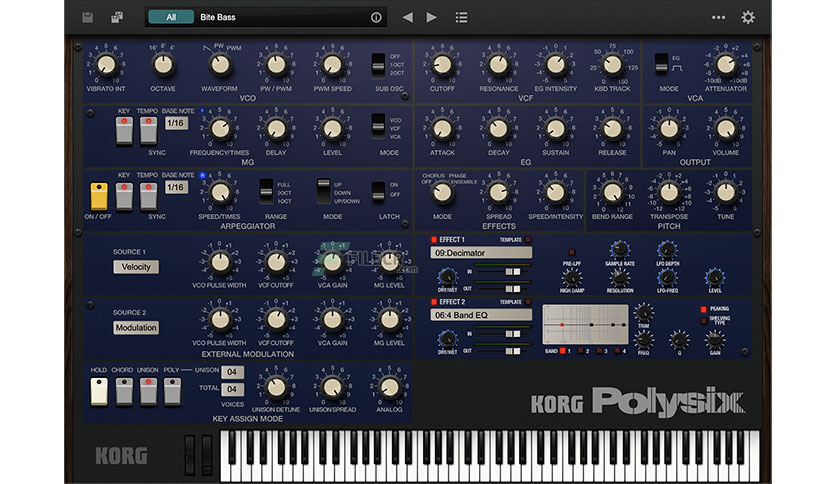Open the 09:Decimator effect selector

pyautogui.click(x=481, y=253)
